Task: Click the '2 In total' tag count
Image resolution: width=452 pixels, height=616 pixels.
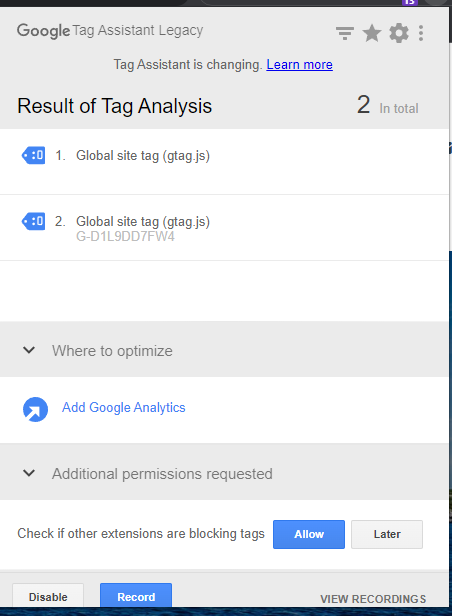Action: [x=388, y=105]
